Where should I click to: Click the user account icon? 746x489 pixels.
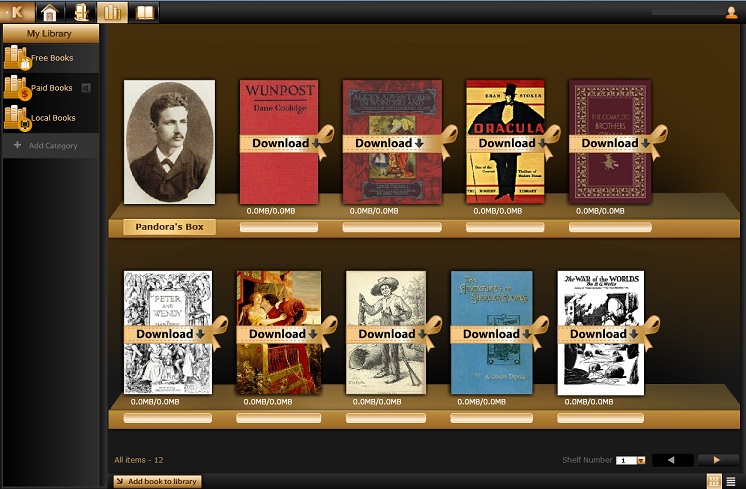(x=731, y=12)
